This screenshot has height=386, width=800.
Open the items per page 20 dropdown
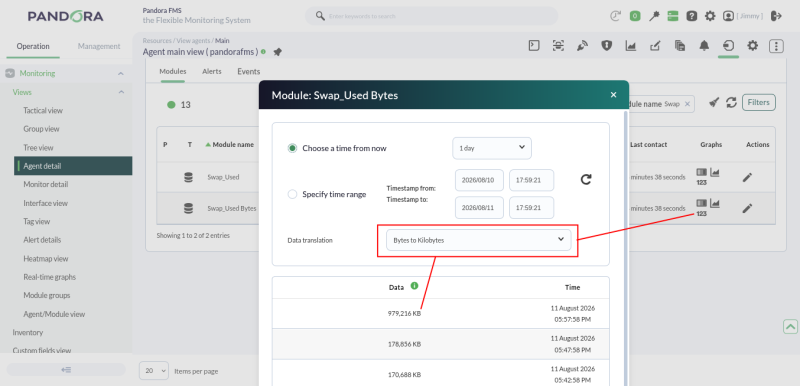click(x=154, y=371)
